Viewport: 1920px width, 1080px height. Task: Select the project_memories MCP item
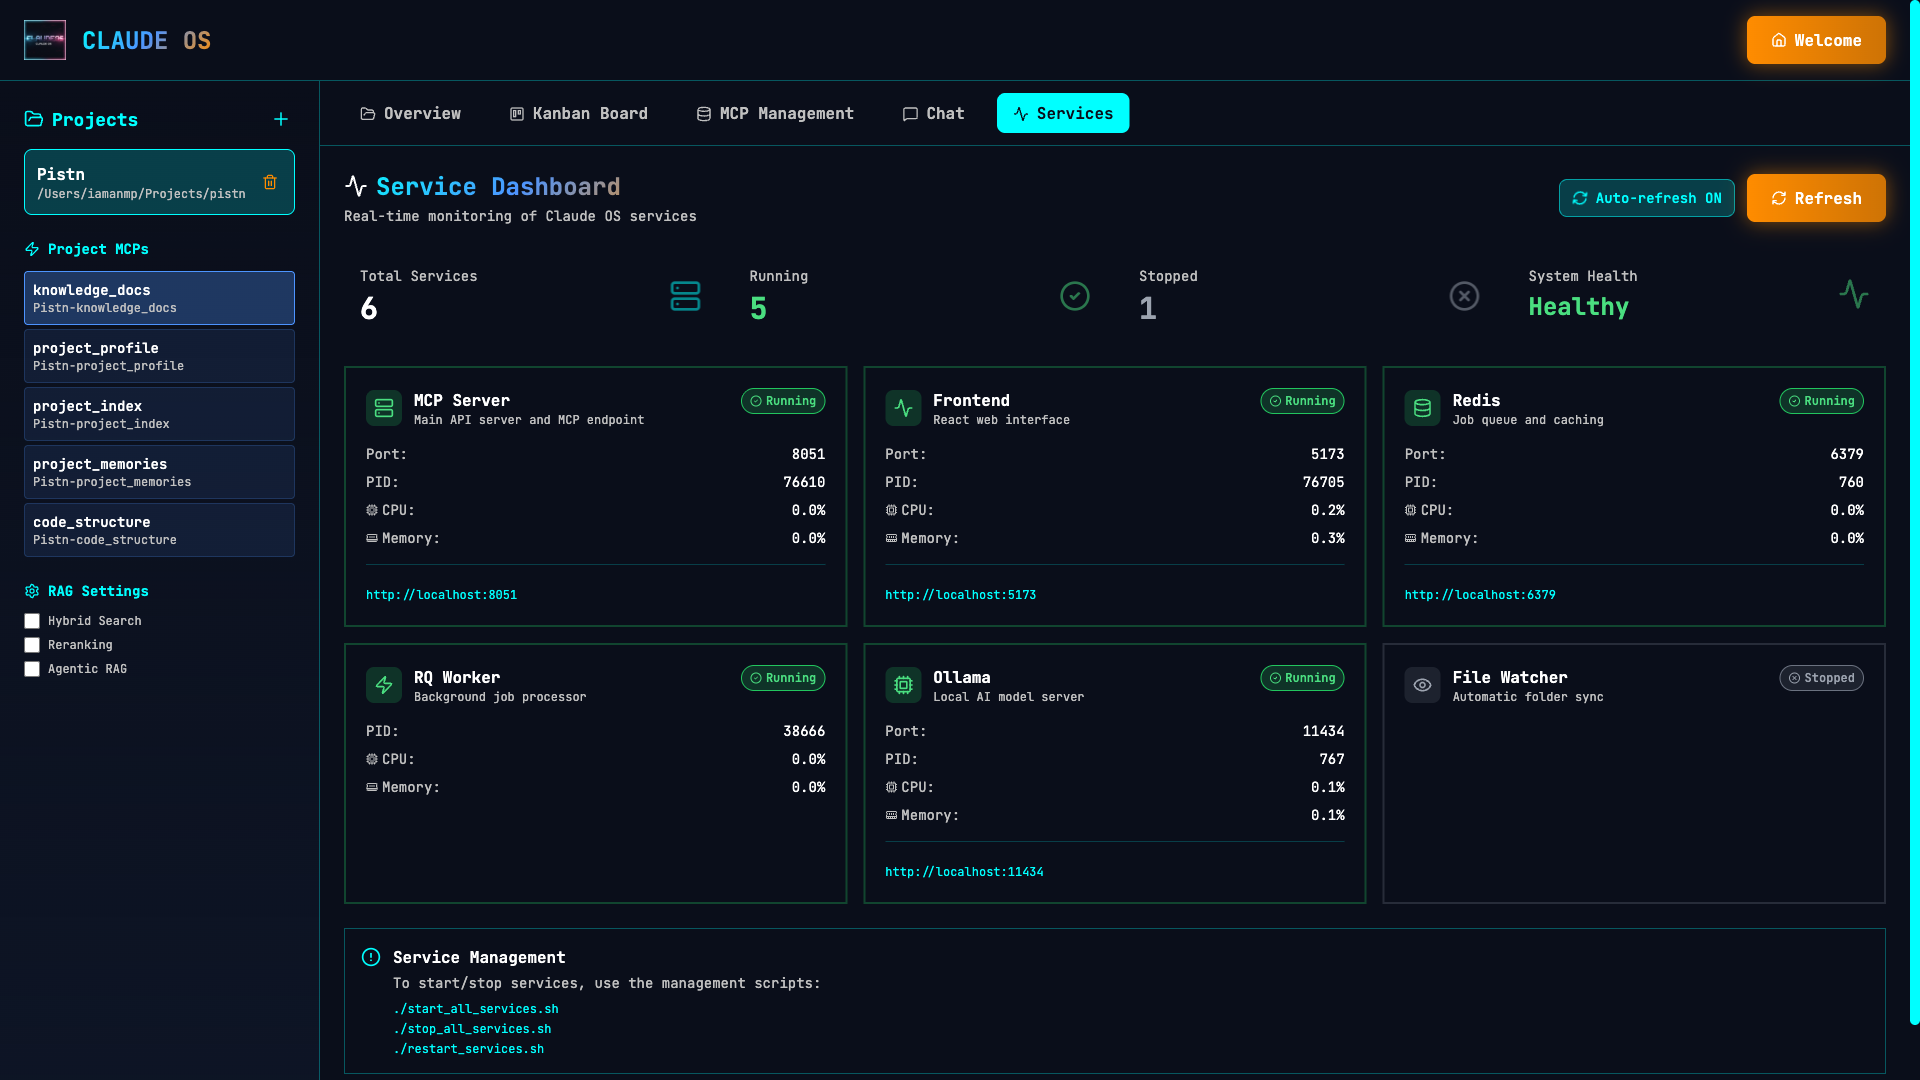pos(159,472)
